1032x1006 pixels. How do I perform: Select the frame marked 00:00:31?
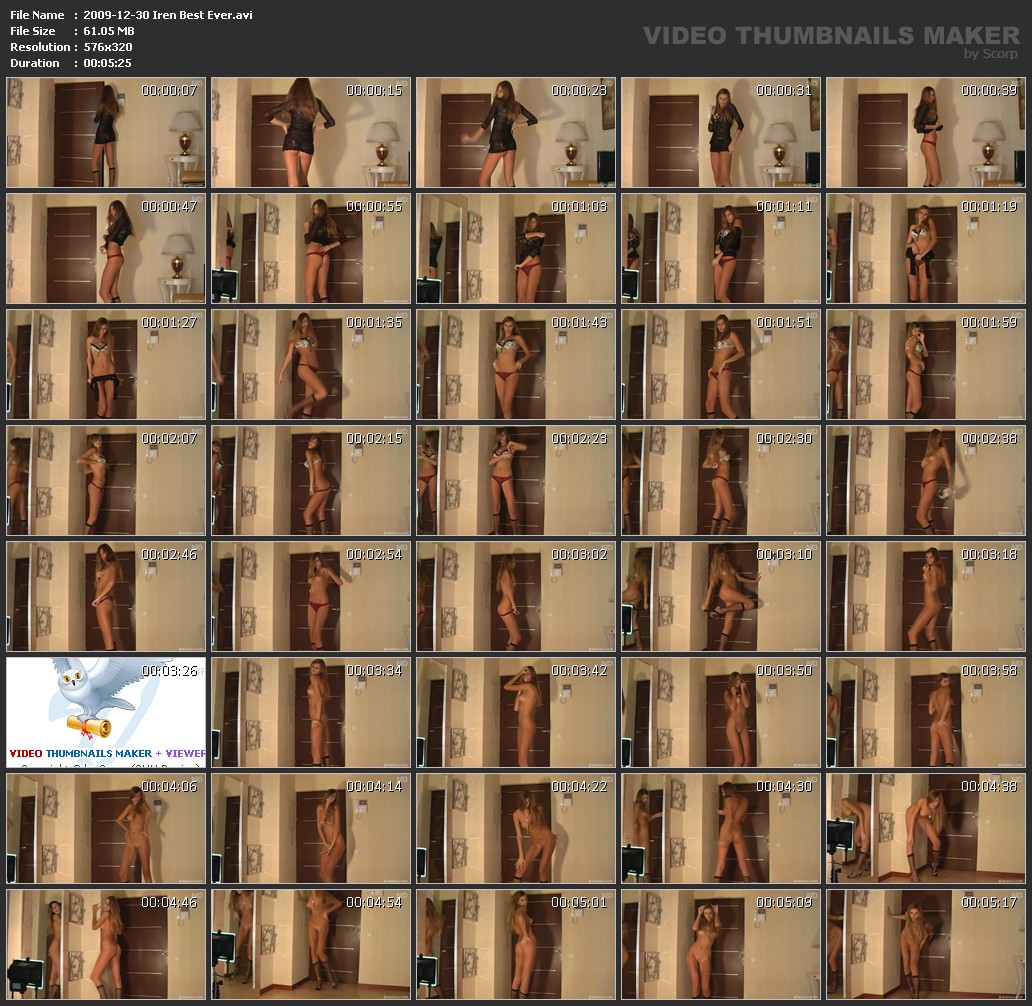(x=721, y=132)
